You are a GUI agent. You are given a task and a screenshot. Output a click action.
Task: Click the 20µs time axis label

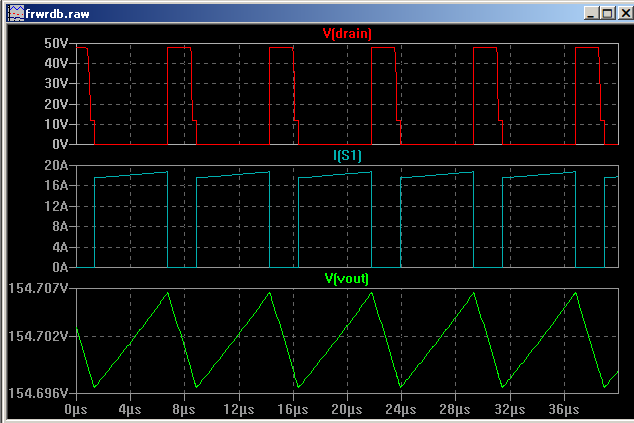tap(347, 409)
